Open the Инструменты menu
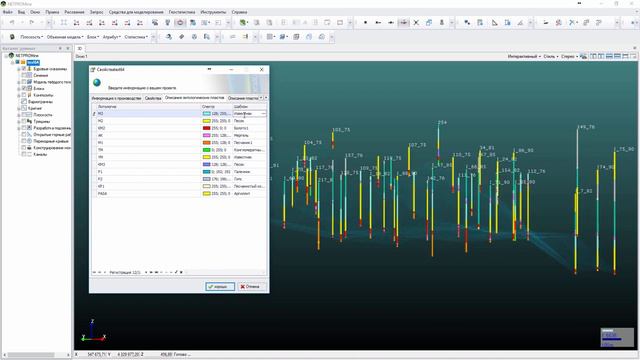640x360 pixels. click(x=213, y=12)
